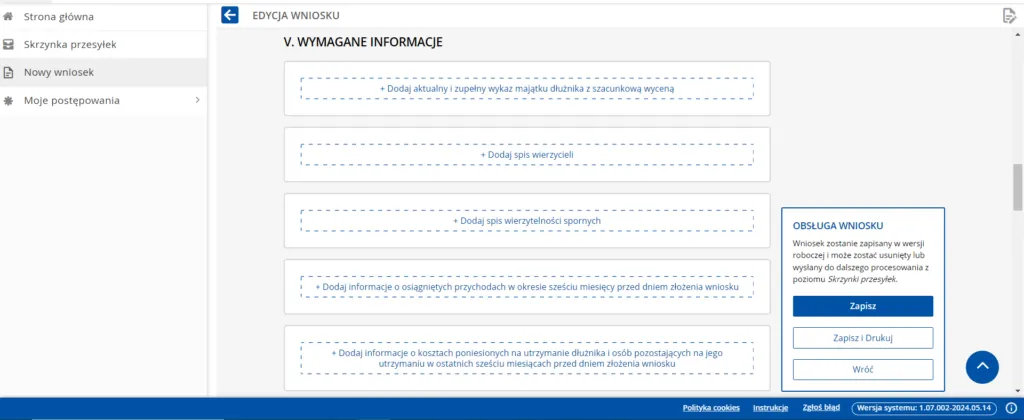
Task: Click the round scroll-to-top arrow button
Action: [x=982, y=367]
